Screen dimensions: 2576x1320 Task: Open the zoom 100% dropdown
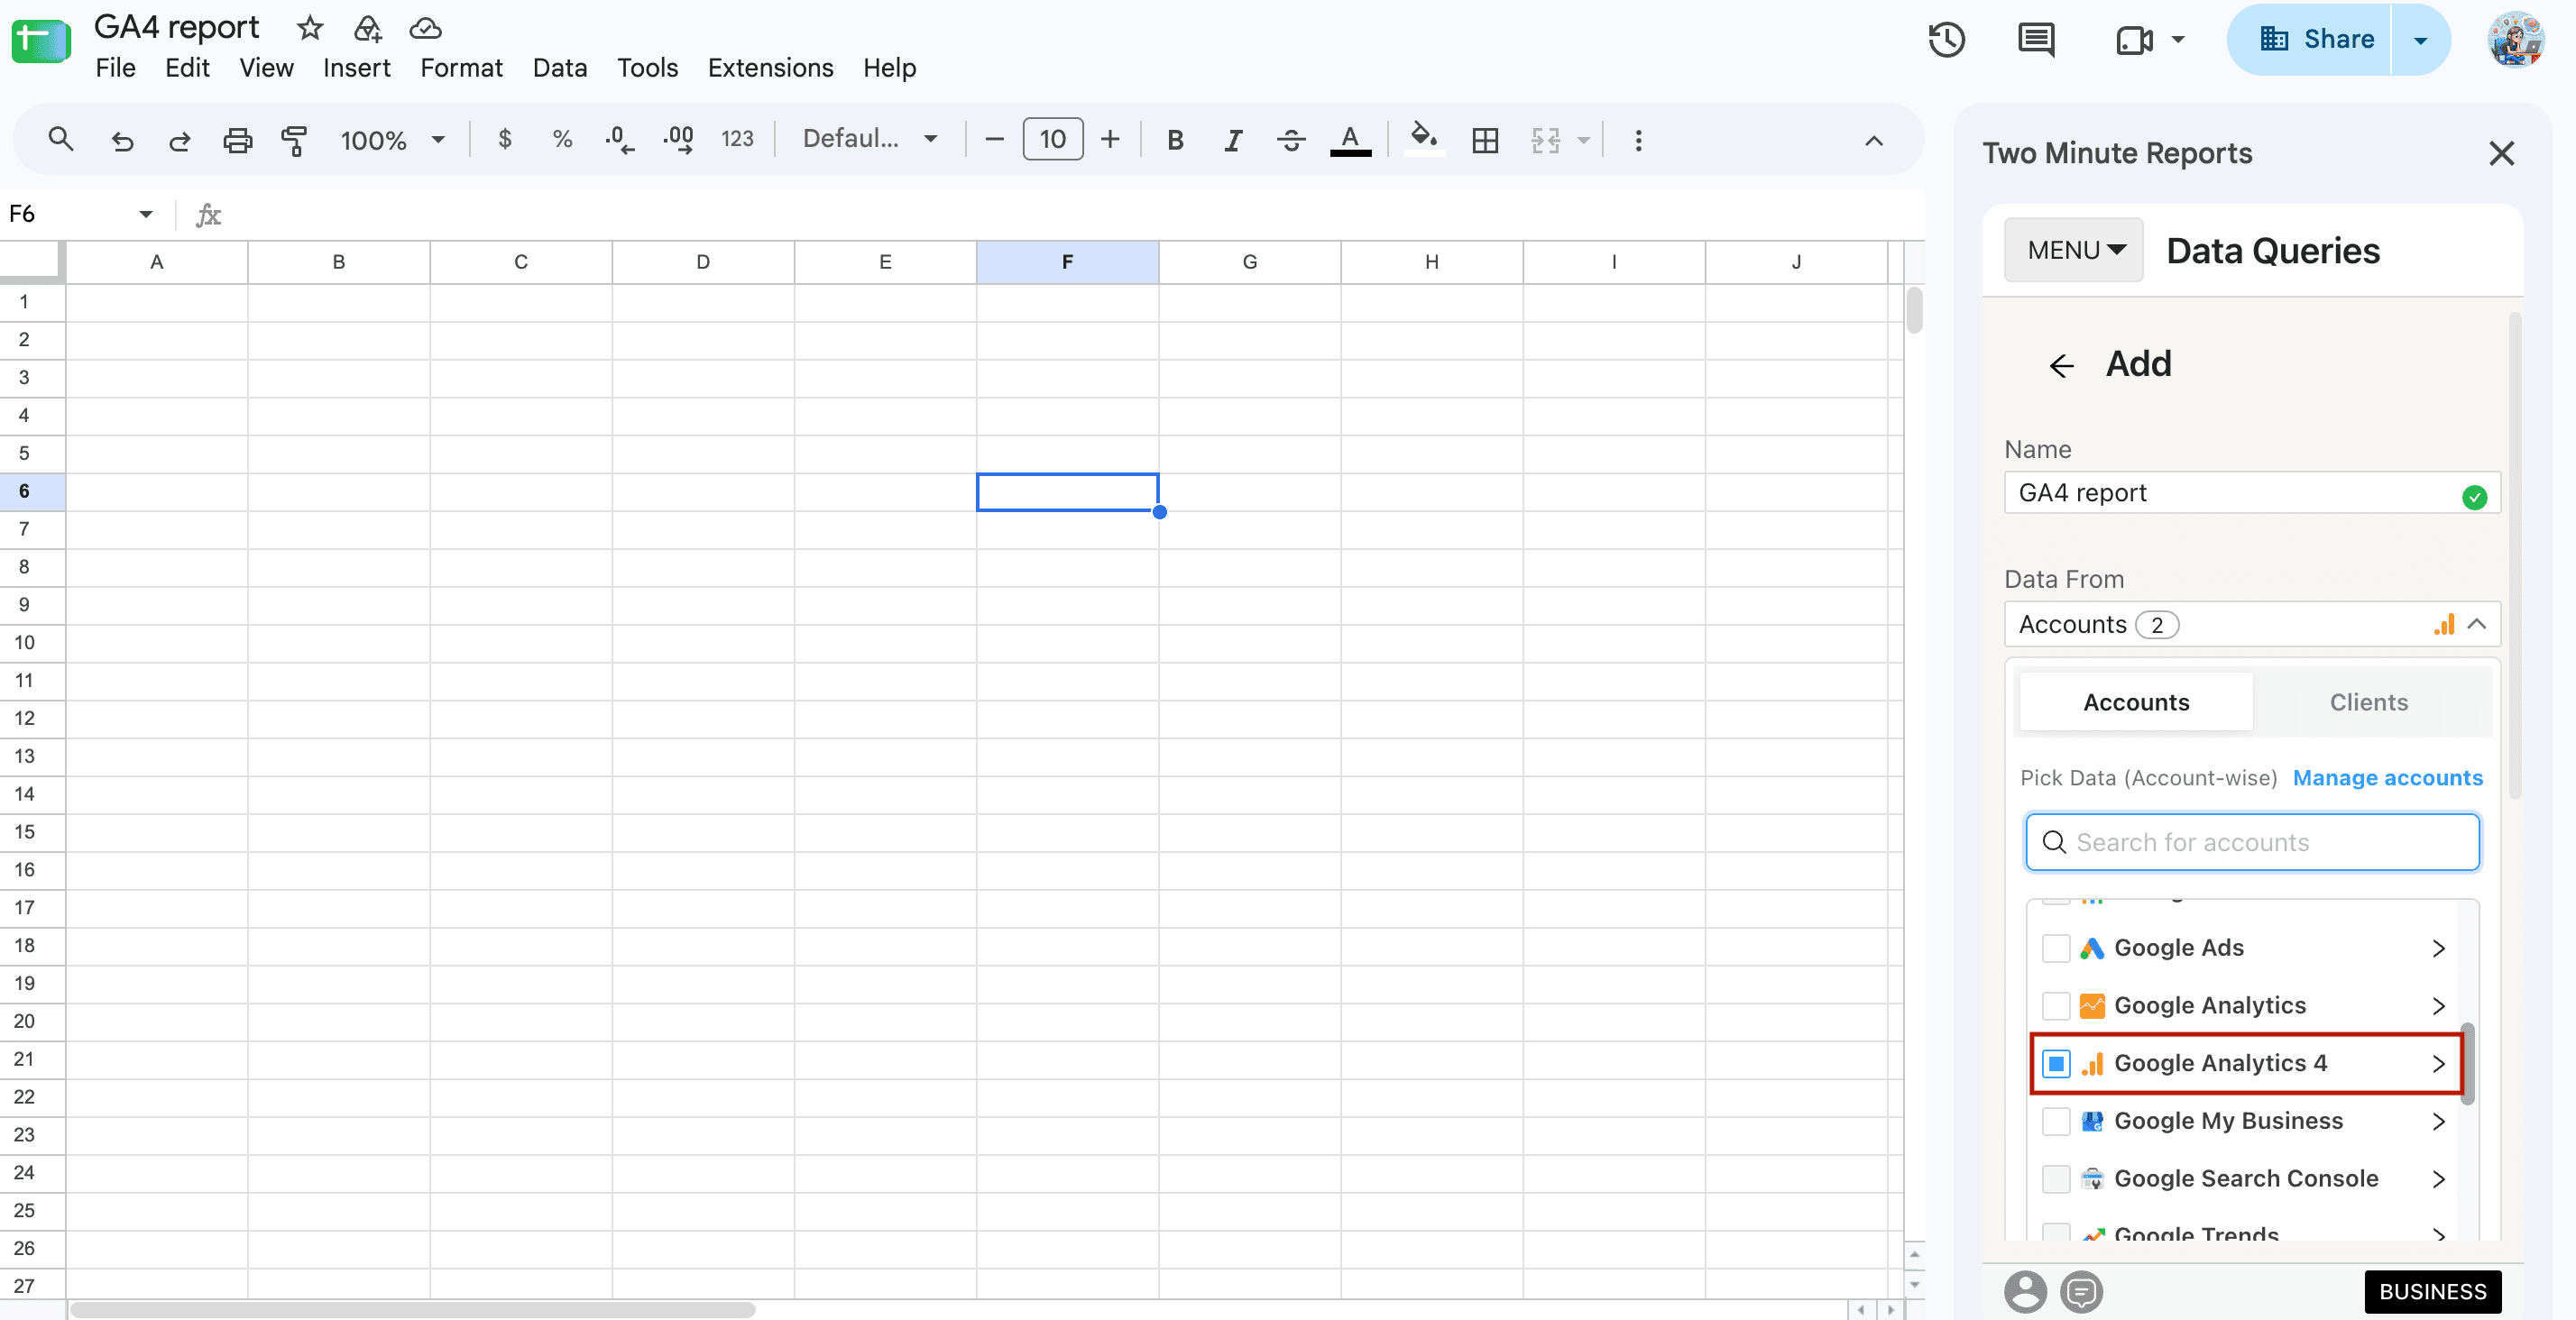392,140
